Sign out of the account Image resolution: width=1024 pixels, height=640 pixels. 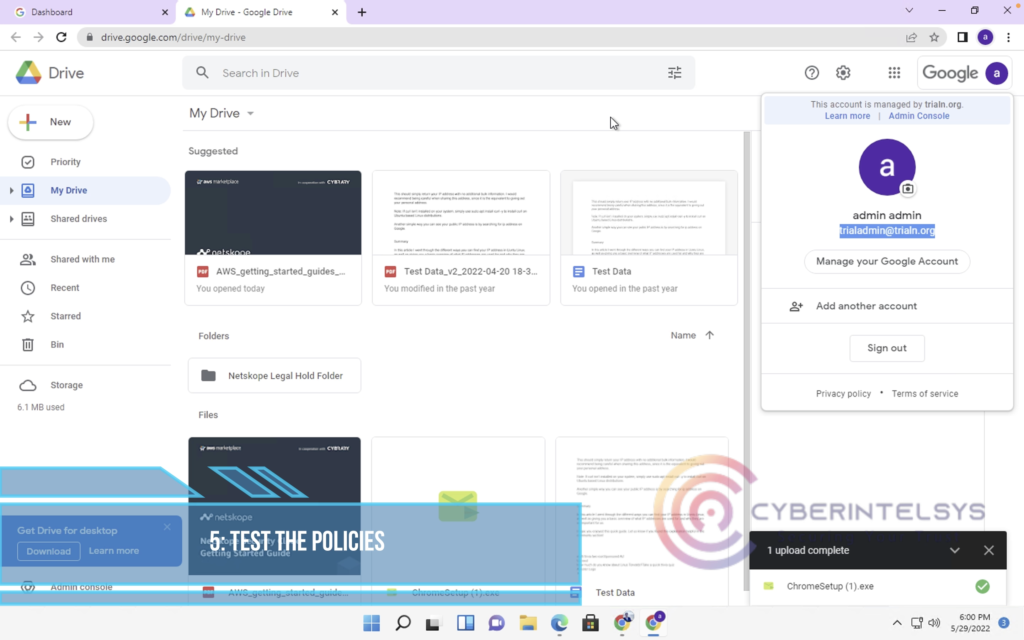tap(887, 348)
